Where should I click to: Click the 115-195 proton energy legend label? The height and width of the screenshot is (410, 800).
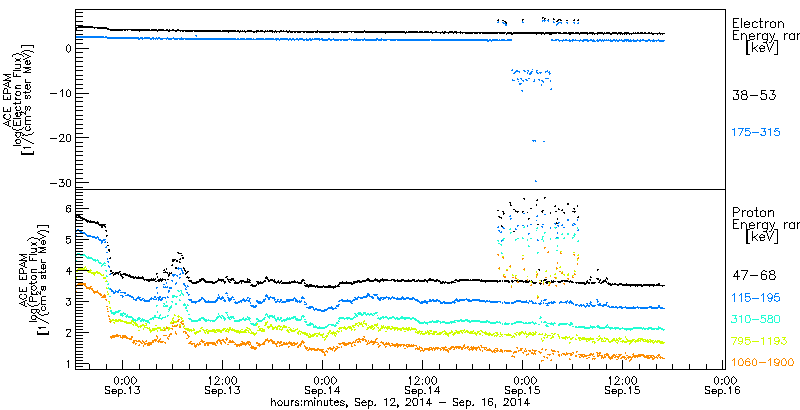coord(756,298)
